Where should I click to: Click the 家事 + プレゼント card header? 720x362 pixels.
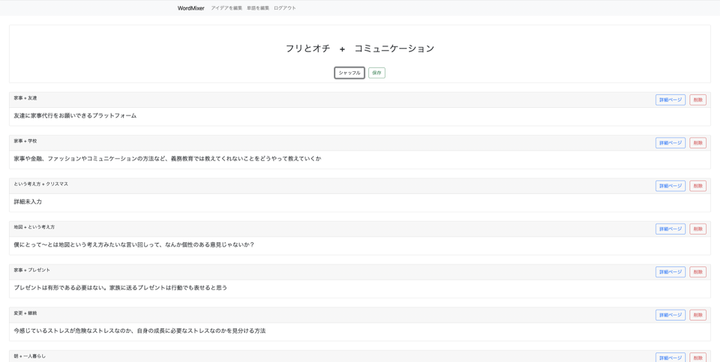tap(360, 272)
